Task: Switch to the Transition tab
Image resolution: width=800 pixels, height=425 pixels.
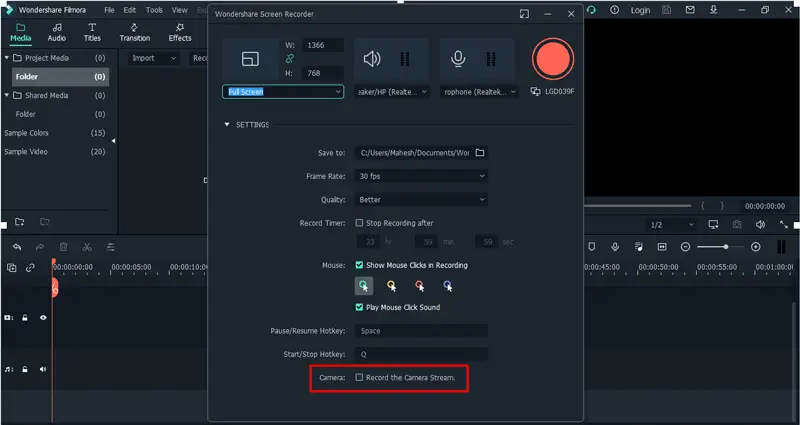Action: coord(135,32)
